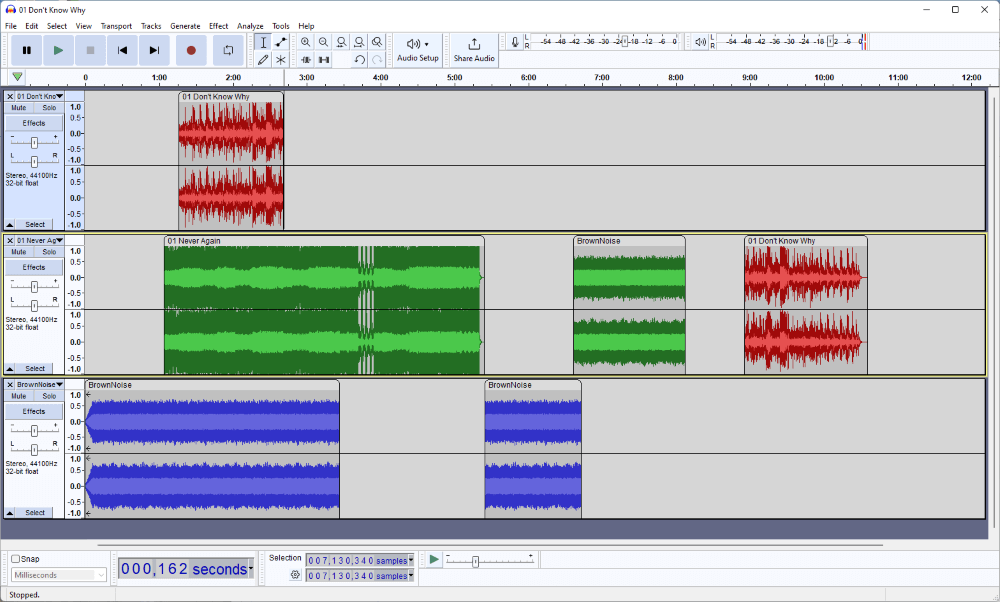Click the Zoom In magnifier
Image resolution: width=1000 pixels, height=602 pixels.
[x=305, y=42]
